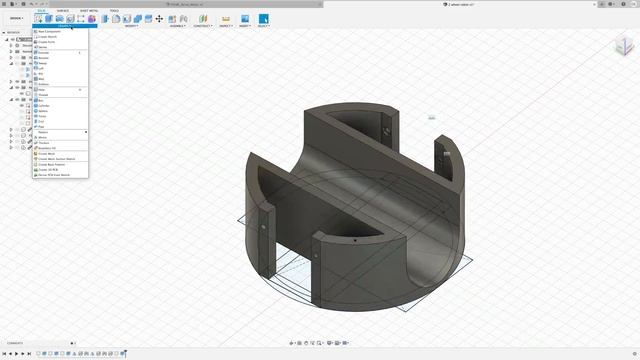The height and width of the screenshot is (360, 640).
Task: Pick Pipe in the Create menu
Action: coord(60,127)
